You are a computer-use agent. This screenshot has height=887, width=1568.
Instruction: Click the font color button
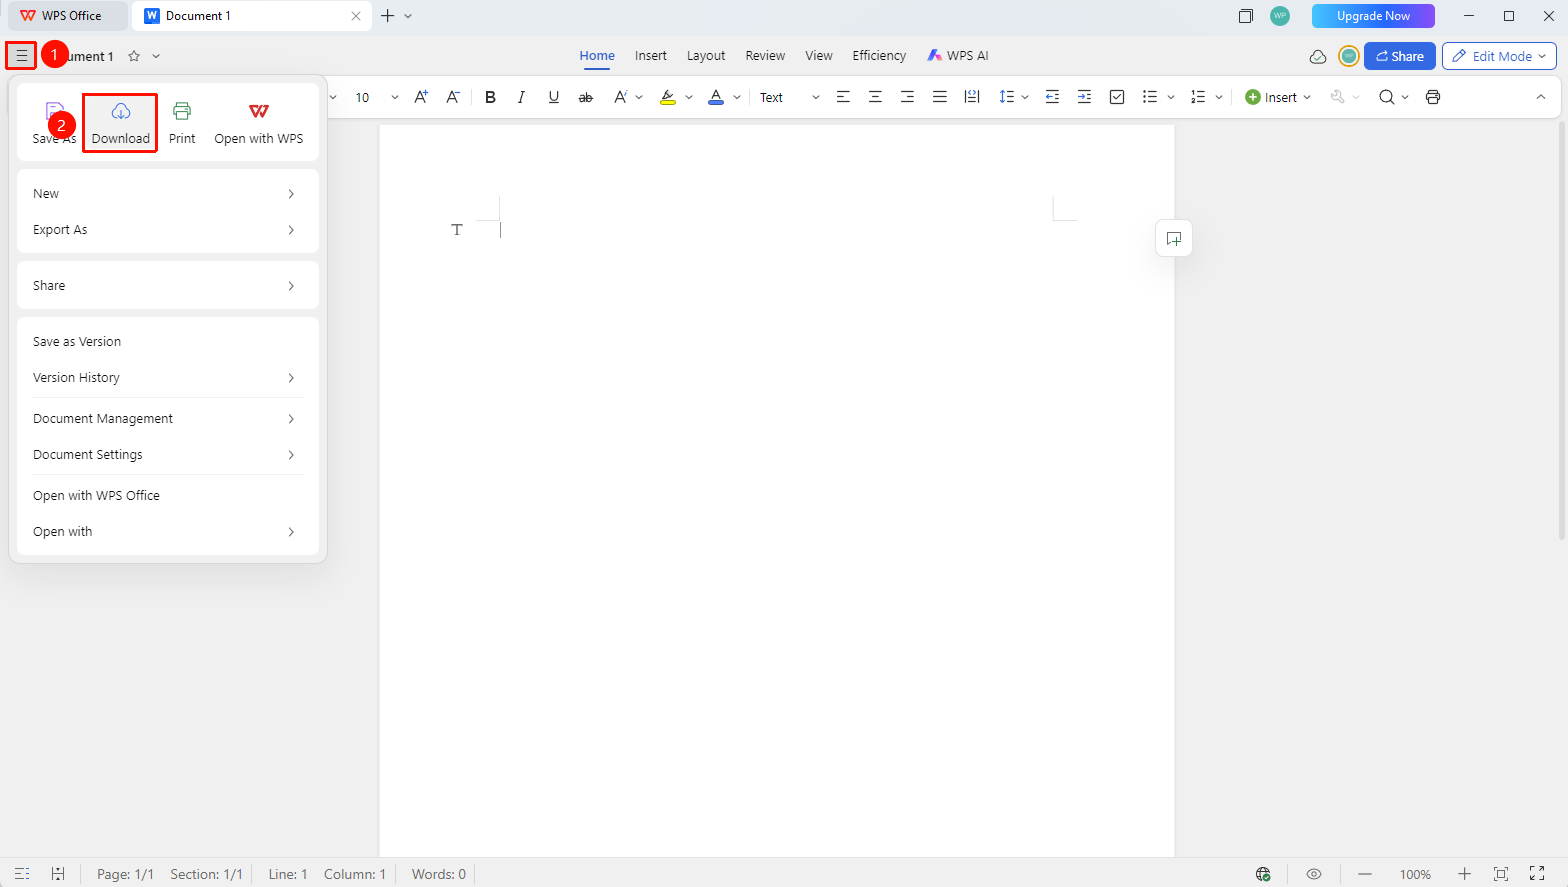click(x=716, y=97)
